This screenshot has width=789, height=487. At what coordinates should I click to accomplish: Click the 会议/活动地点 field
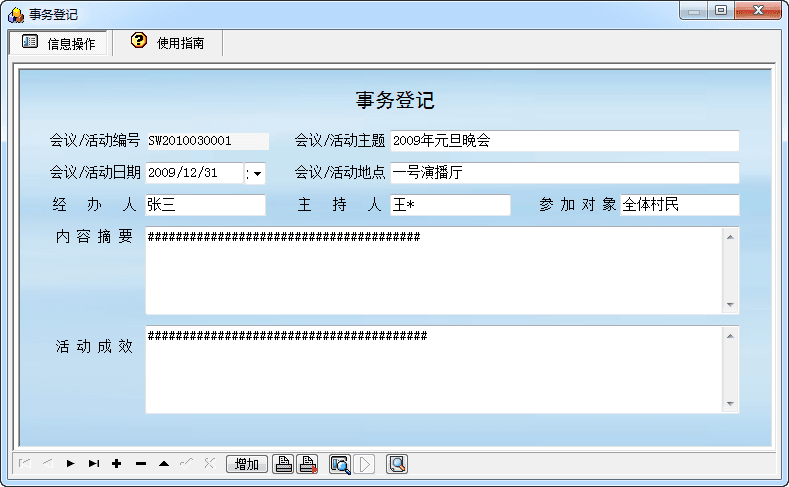(x=564, y=173)
